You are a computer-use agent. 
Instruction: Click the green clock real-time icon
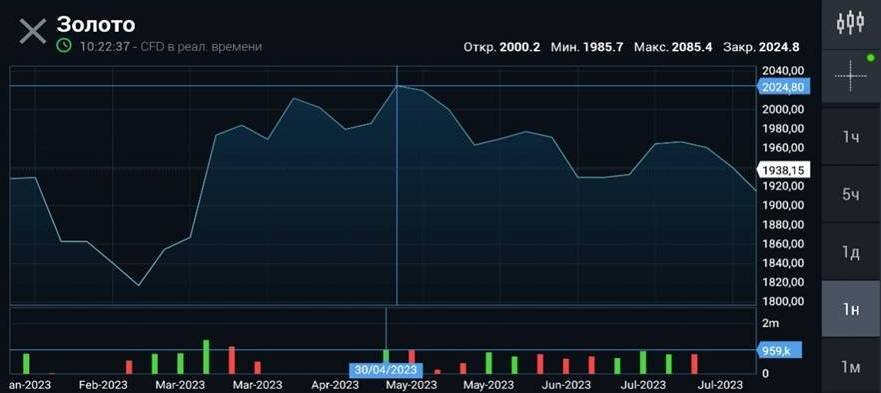[64, 46]
